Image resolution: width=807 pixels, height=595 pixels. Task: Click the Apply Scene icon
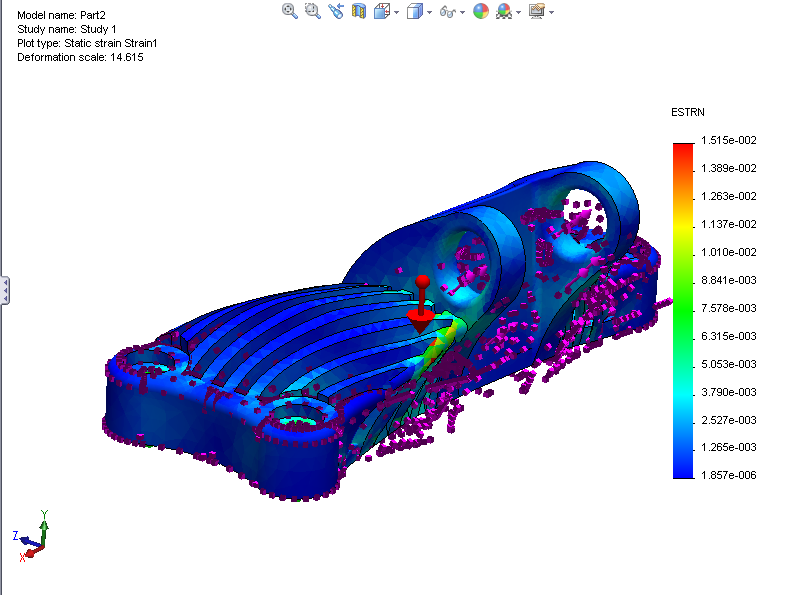tap(505, 11)
